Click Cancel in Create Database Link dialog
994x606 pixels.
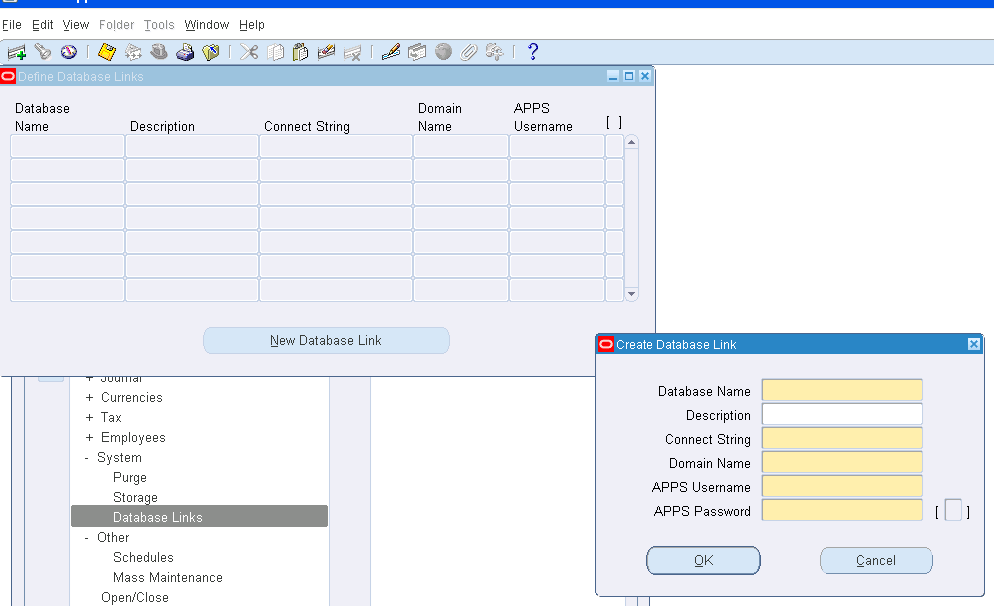point(876,560)
